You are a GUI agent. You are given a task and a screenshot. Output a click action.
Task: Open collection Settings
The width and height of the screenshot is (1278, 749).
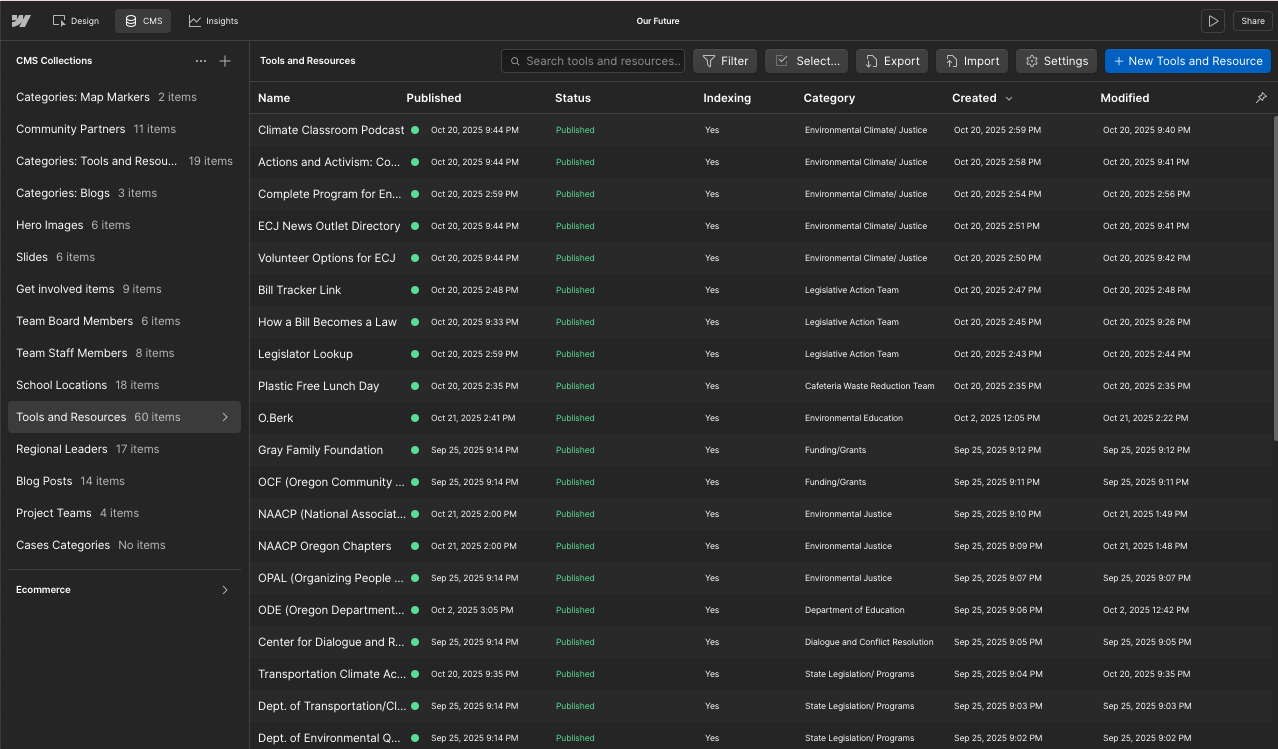pyautogui.click(x=1056, y=61)
